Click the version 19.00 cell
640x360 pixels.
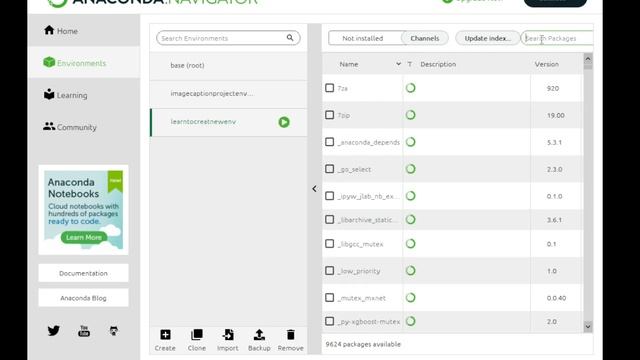556,116
